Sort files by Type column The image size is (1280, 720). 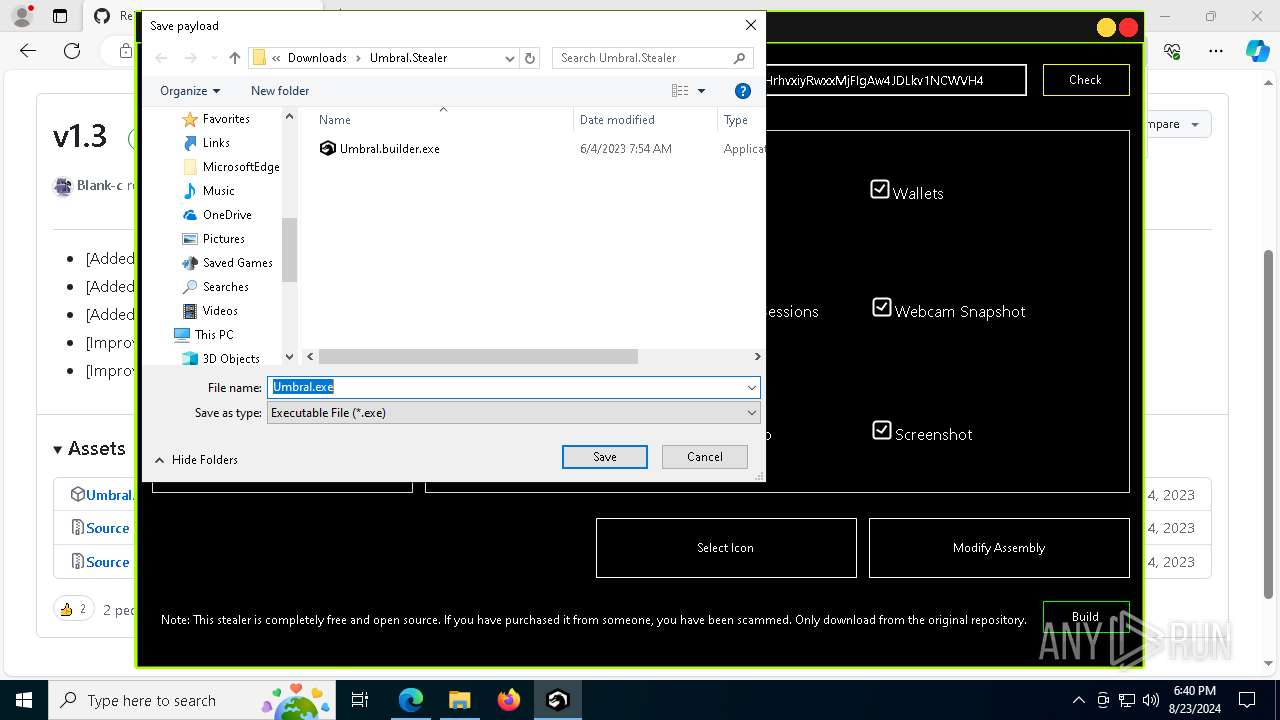(736, 120)
